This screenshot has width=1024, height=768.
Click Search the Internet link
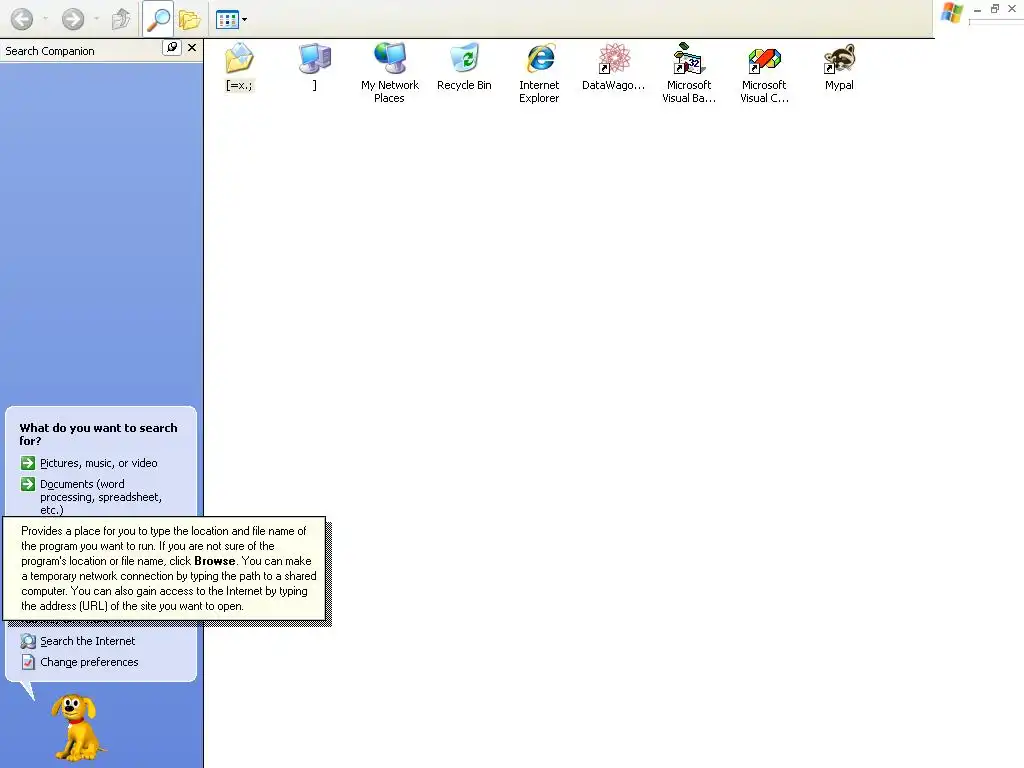pos(88,641)
